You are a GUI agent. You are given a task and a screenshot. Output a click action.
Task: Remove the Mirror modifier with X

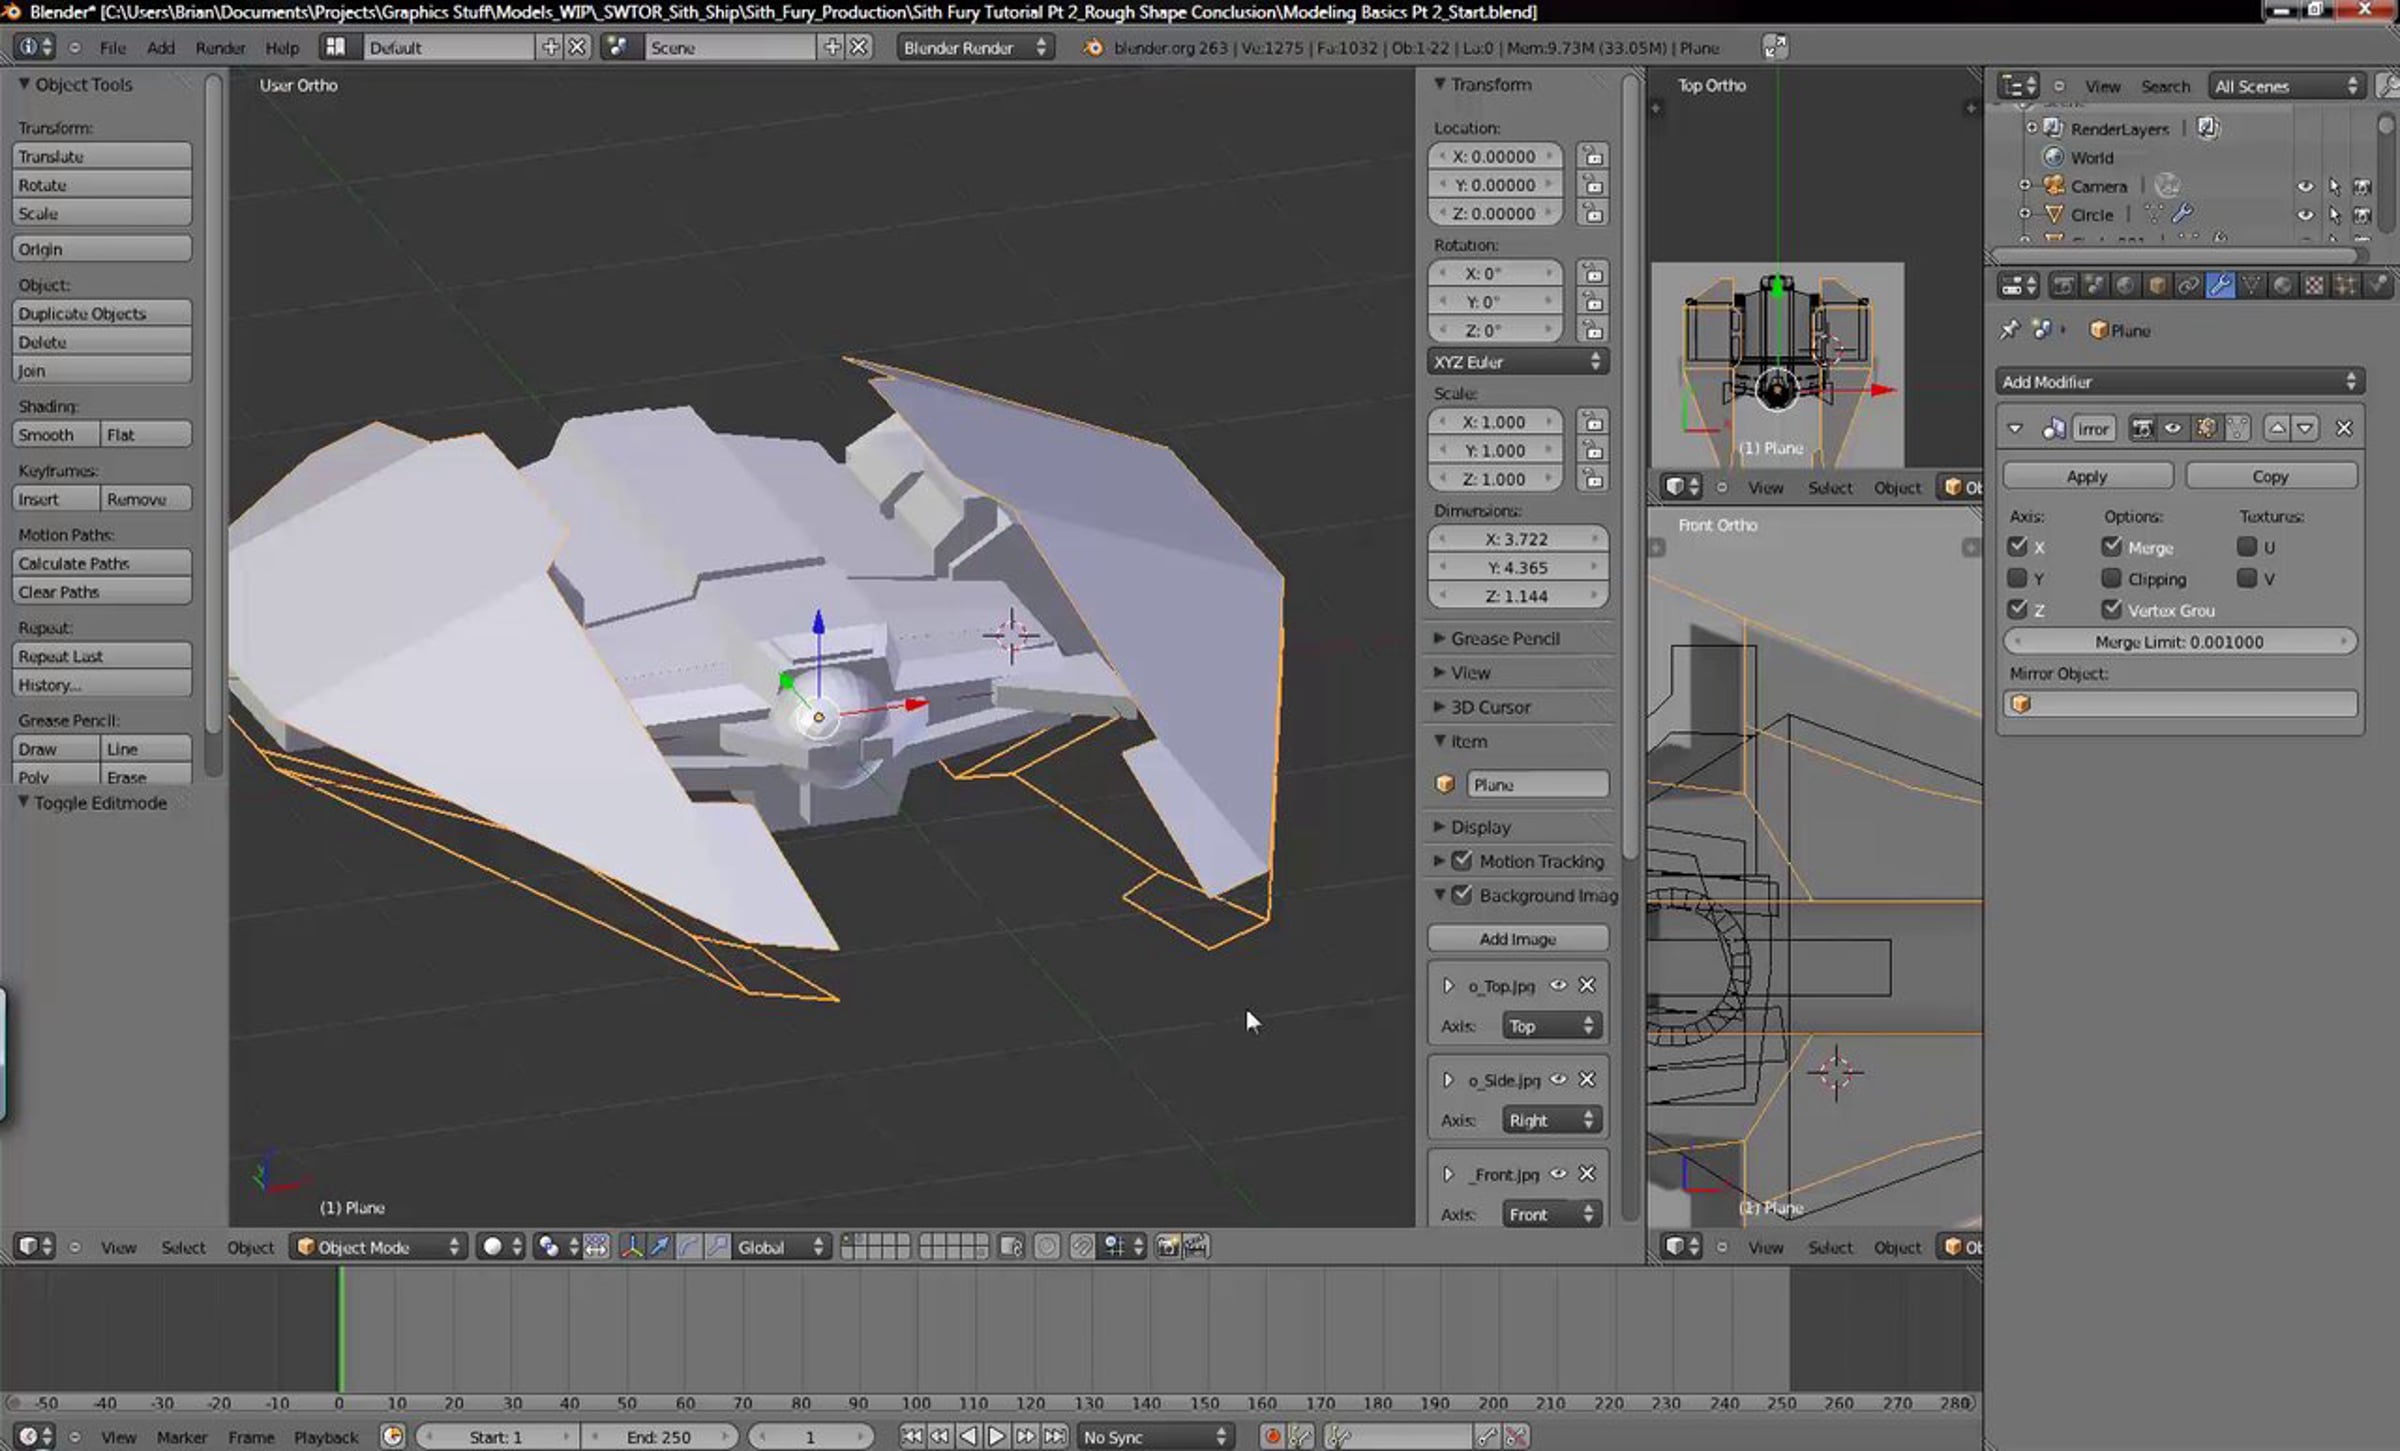tap(2344, 428)
